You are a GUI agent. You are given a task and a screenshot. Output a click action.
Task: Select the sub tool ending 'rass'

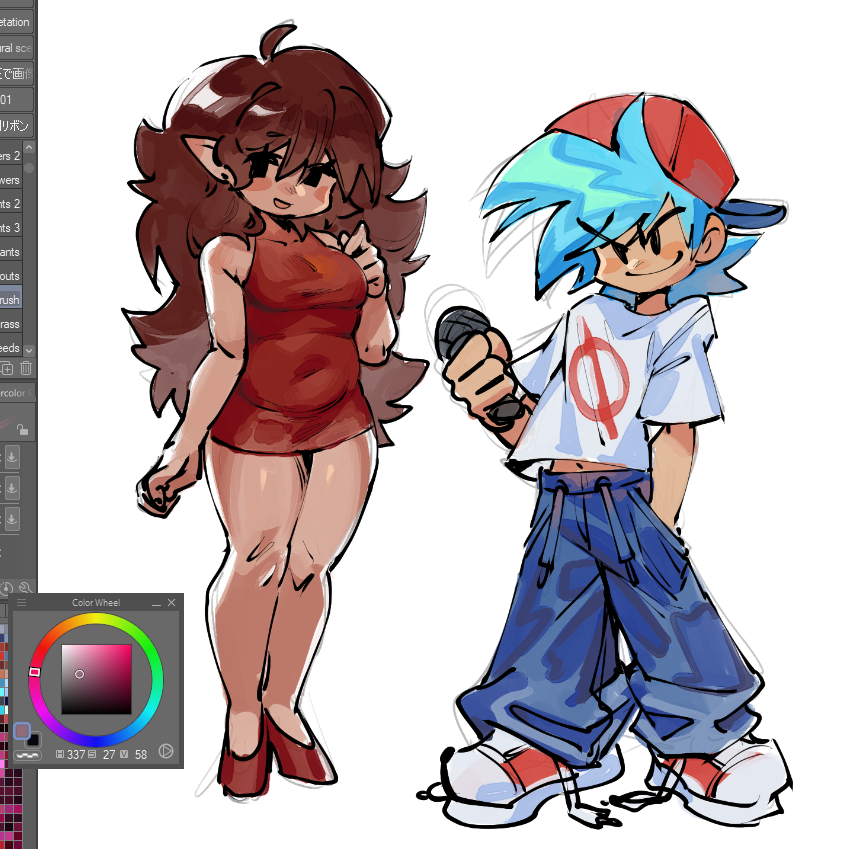pyautogui.click(x=11, y=324)
